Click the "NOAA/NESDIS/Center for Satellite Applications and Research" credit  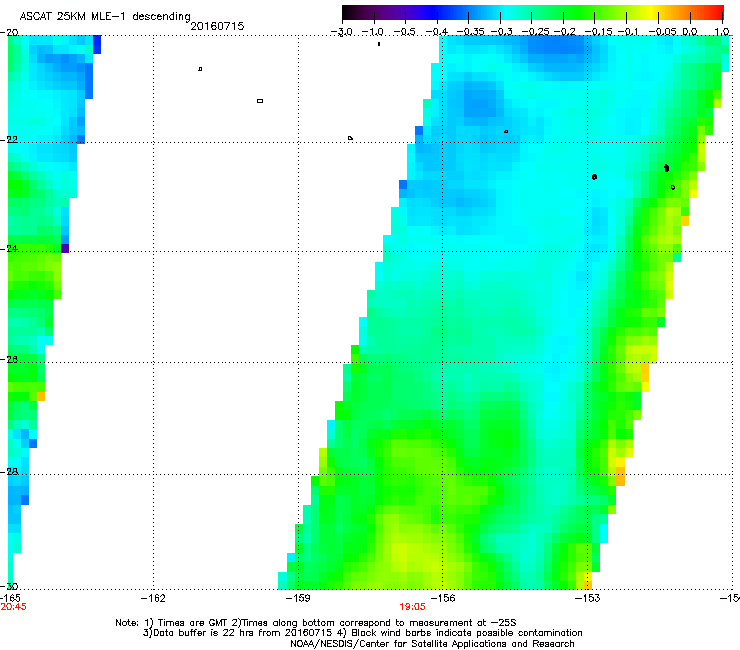(432, 644)
